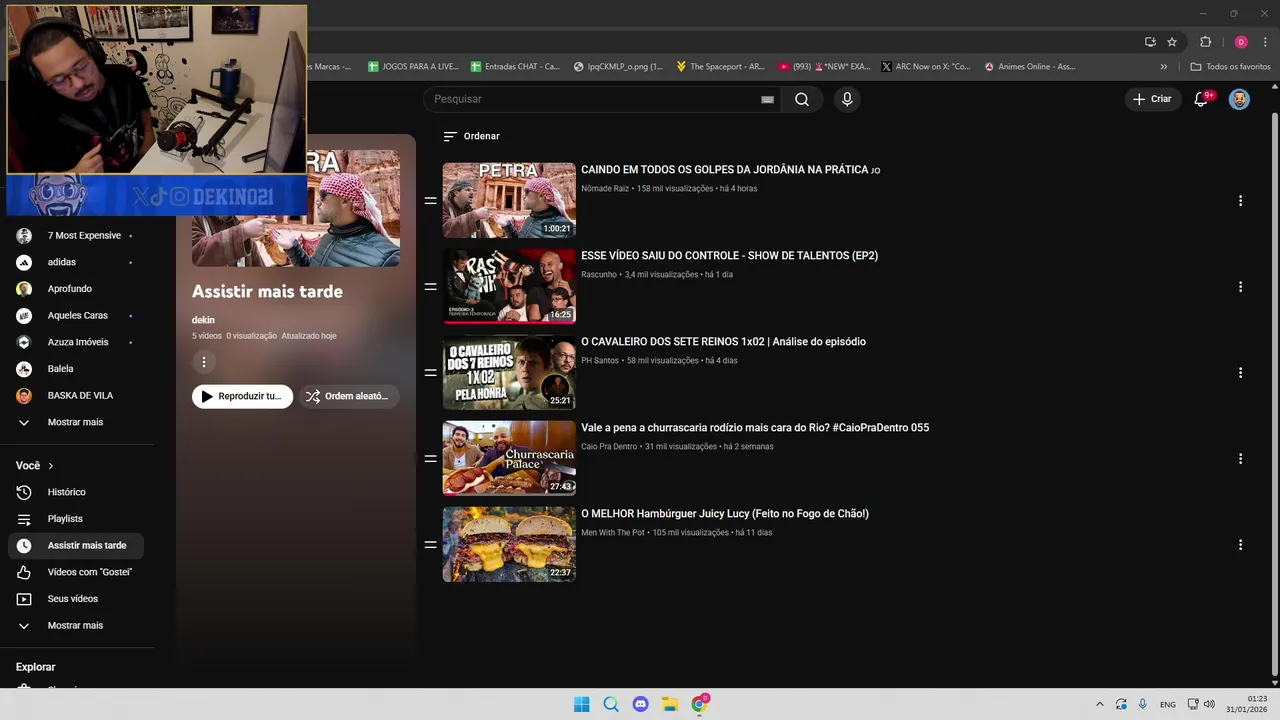The width and height of the screenshot is (1280, 720).
Task: Grab reorder handle of Juicy Lucy video
Action: click(430, 545)
